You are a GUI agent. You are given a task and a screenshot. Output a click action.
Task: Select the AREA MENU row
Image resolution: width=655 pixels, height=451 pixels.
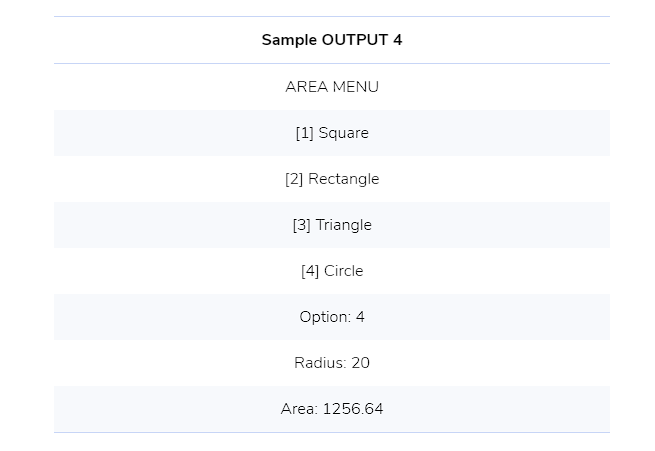point(332,87)
